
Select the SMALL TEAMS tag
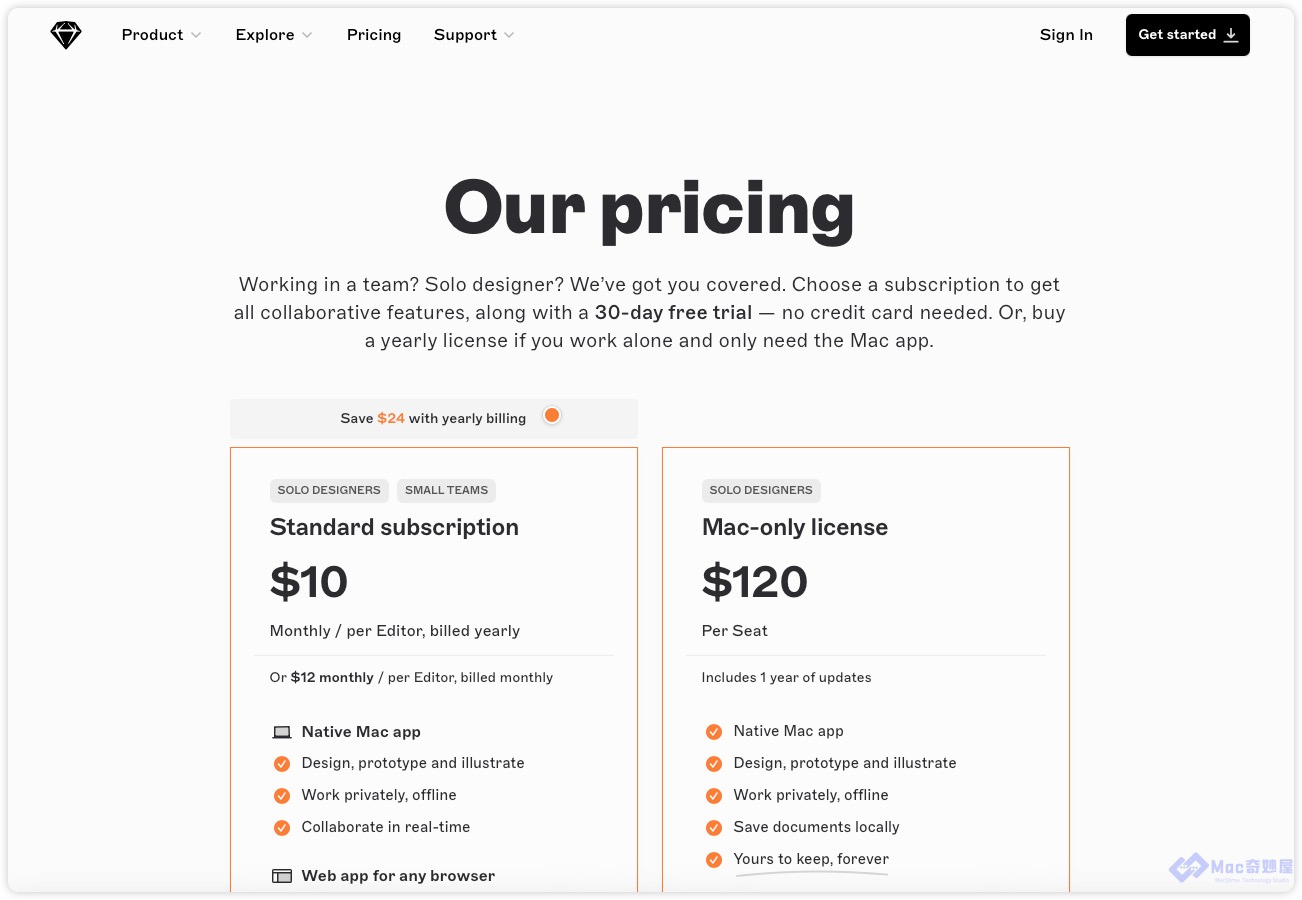[446, 490]
